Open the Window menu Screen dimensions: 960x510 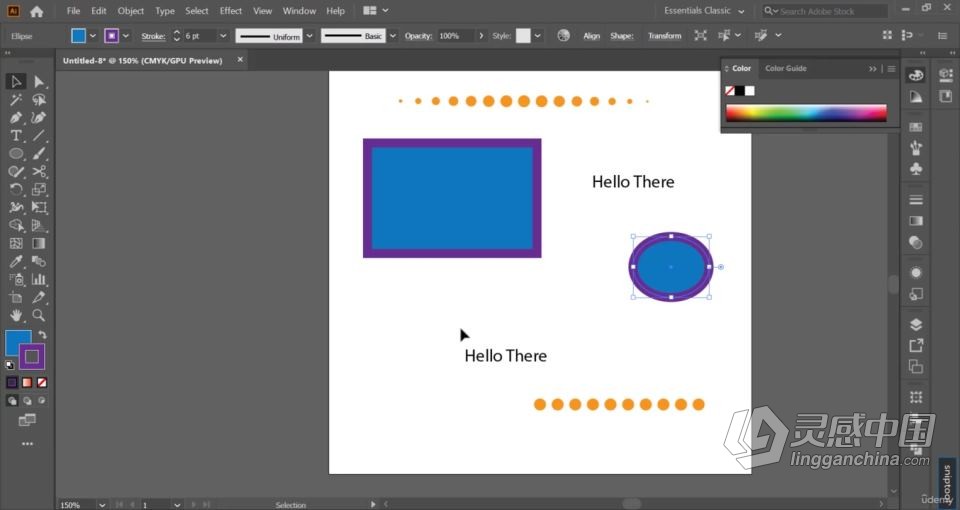pyautogui.click(x=299, y=11)
